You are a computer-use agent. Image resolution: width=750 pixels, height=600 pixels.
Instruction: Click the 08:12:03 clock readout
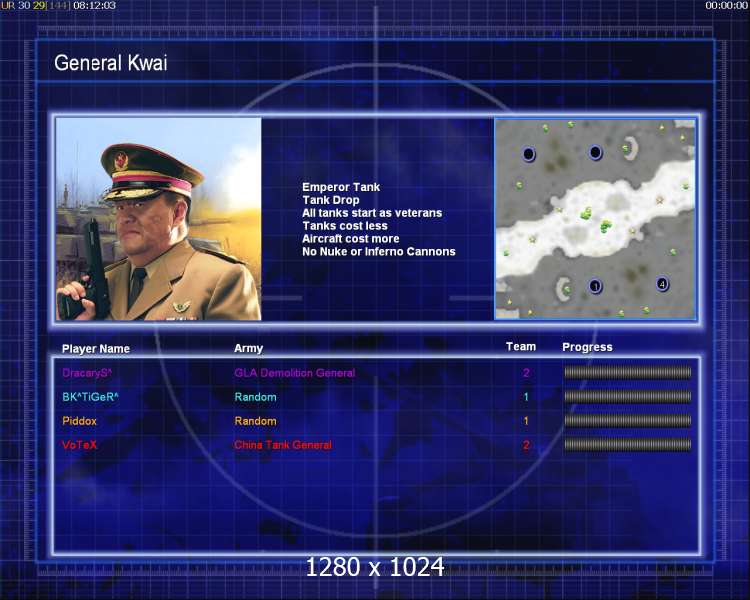94,5
